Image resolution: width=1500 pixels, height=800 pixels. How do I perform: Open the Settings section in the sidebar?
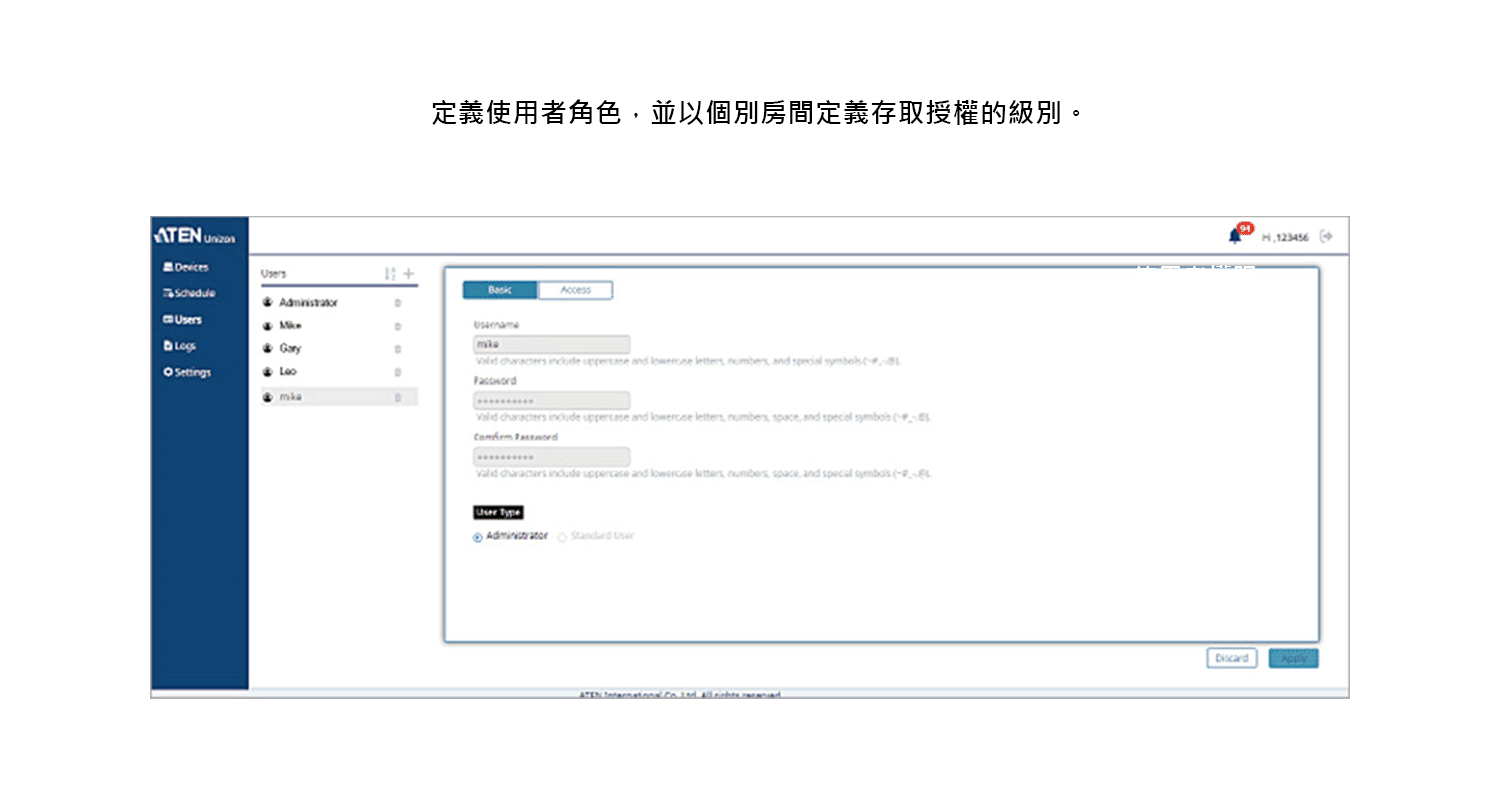(190, 371)
